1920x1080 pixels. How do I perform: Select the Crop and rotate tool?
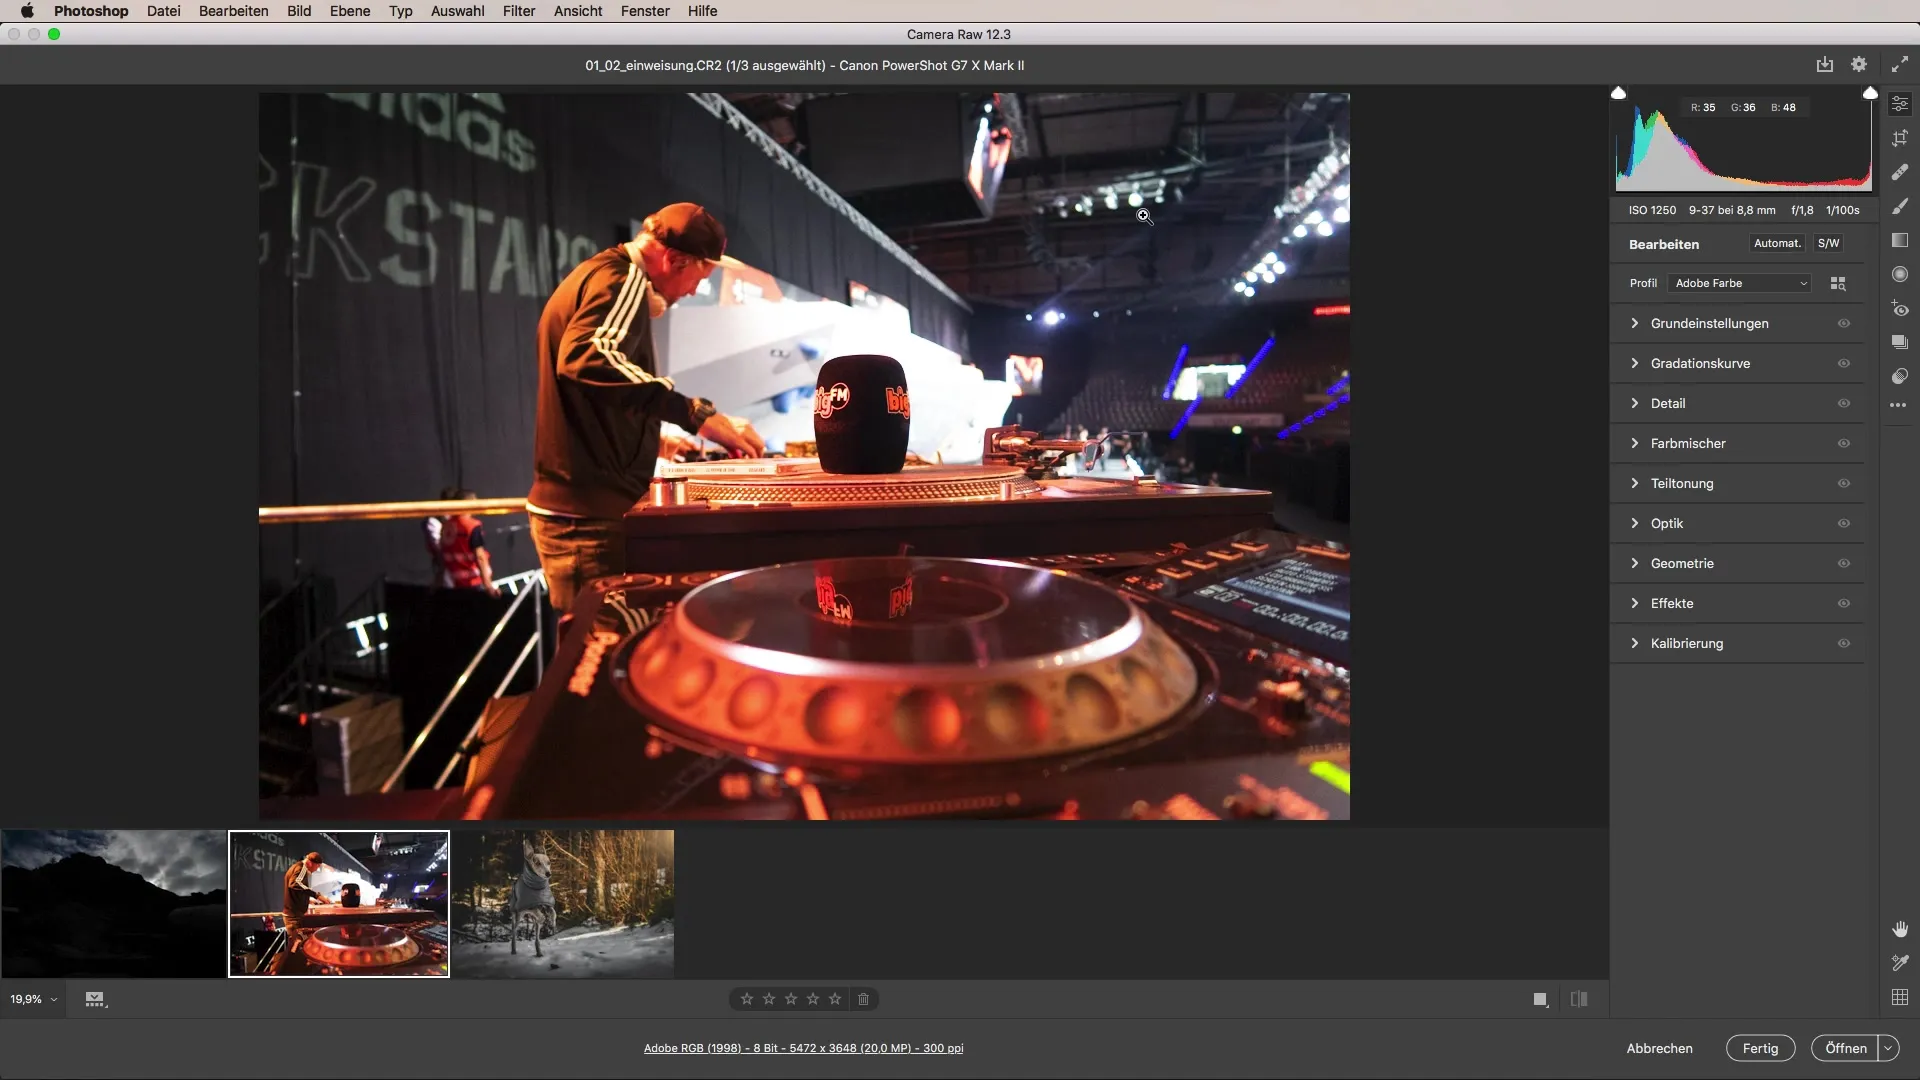[1900, 138]
